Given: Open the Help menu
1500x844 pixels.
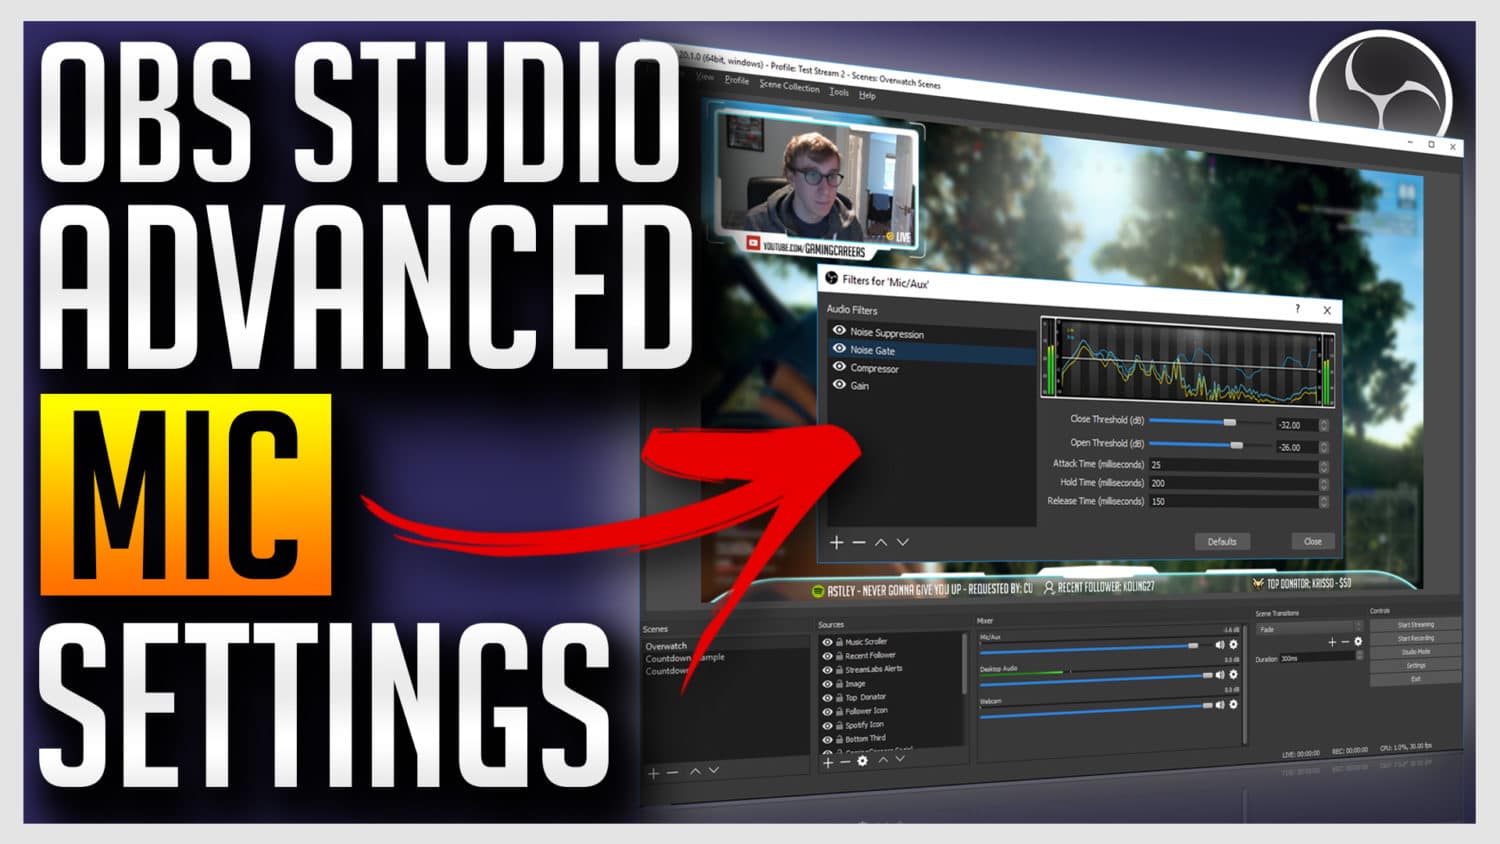Looking at the screenshot, I should (867, 96).
